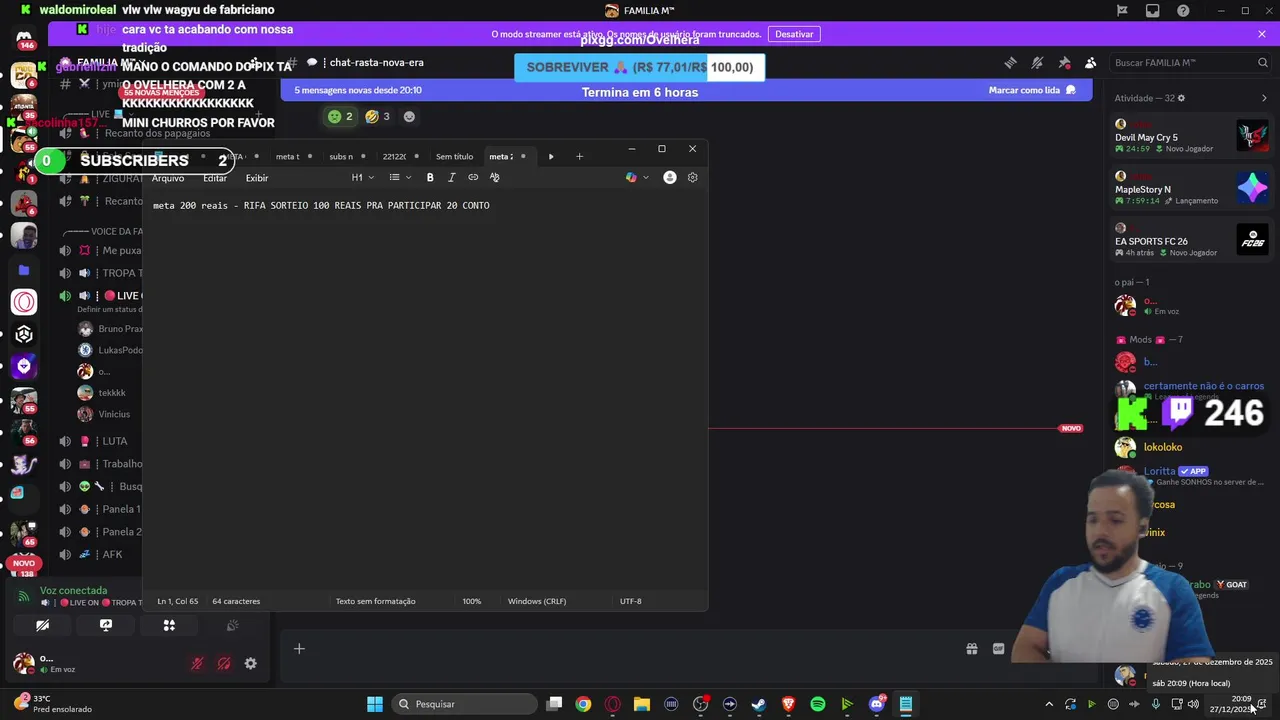The image size is (1280, 720).
Task: Click 'Ln 1, Col 65' in status bar
Action: click(178, 601)
